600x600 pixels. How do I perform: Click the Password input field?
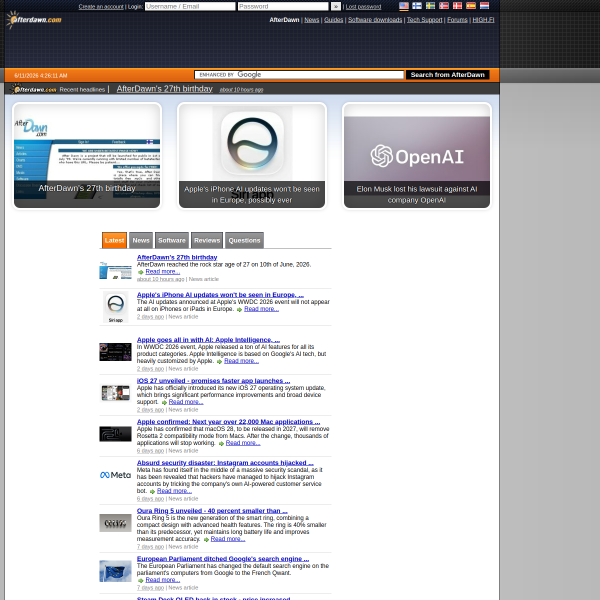pos(283,7)
